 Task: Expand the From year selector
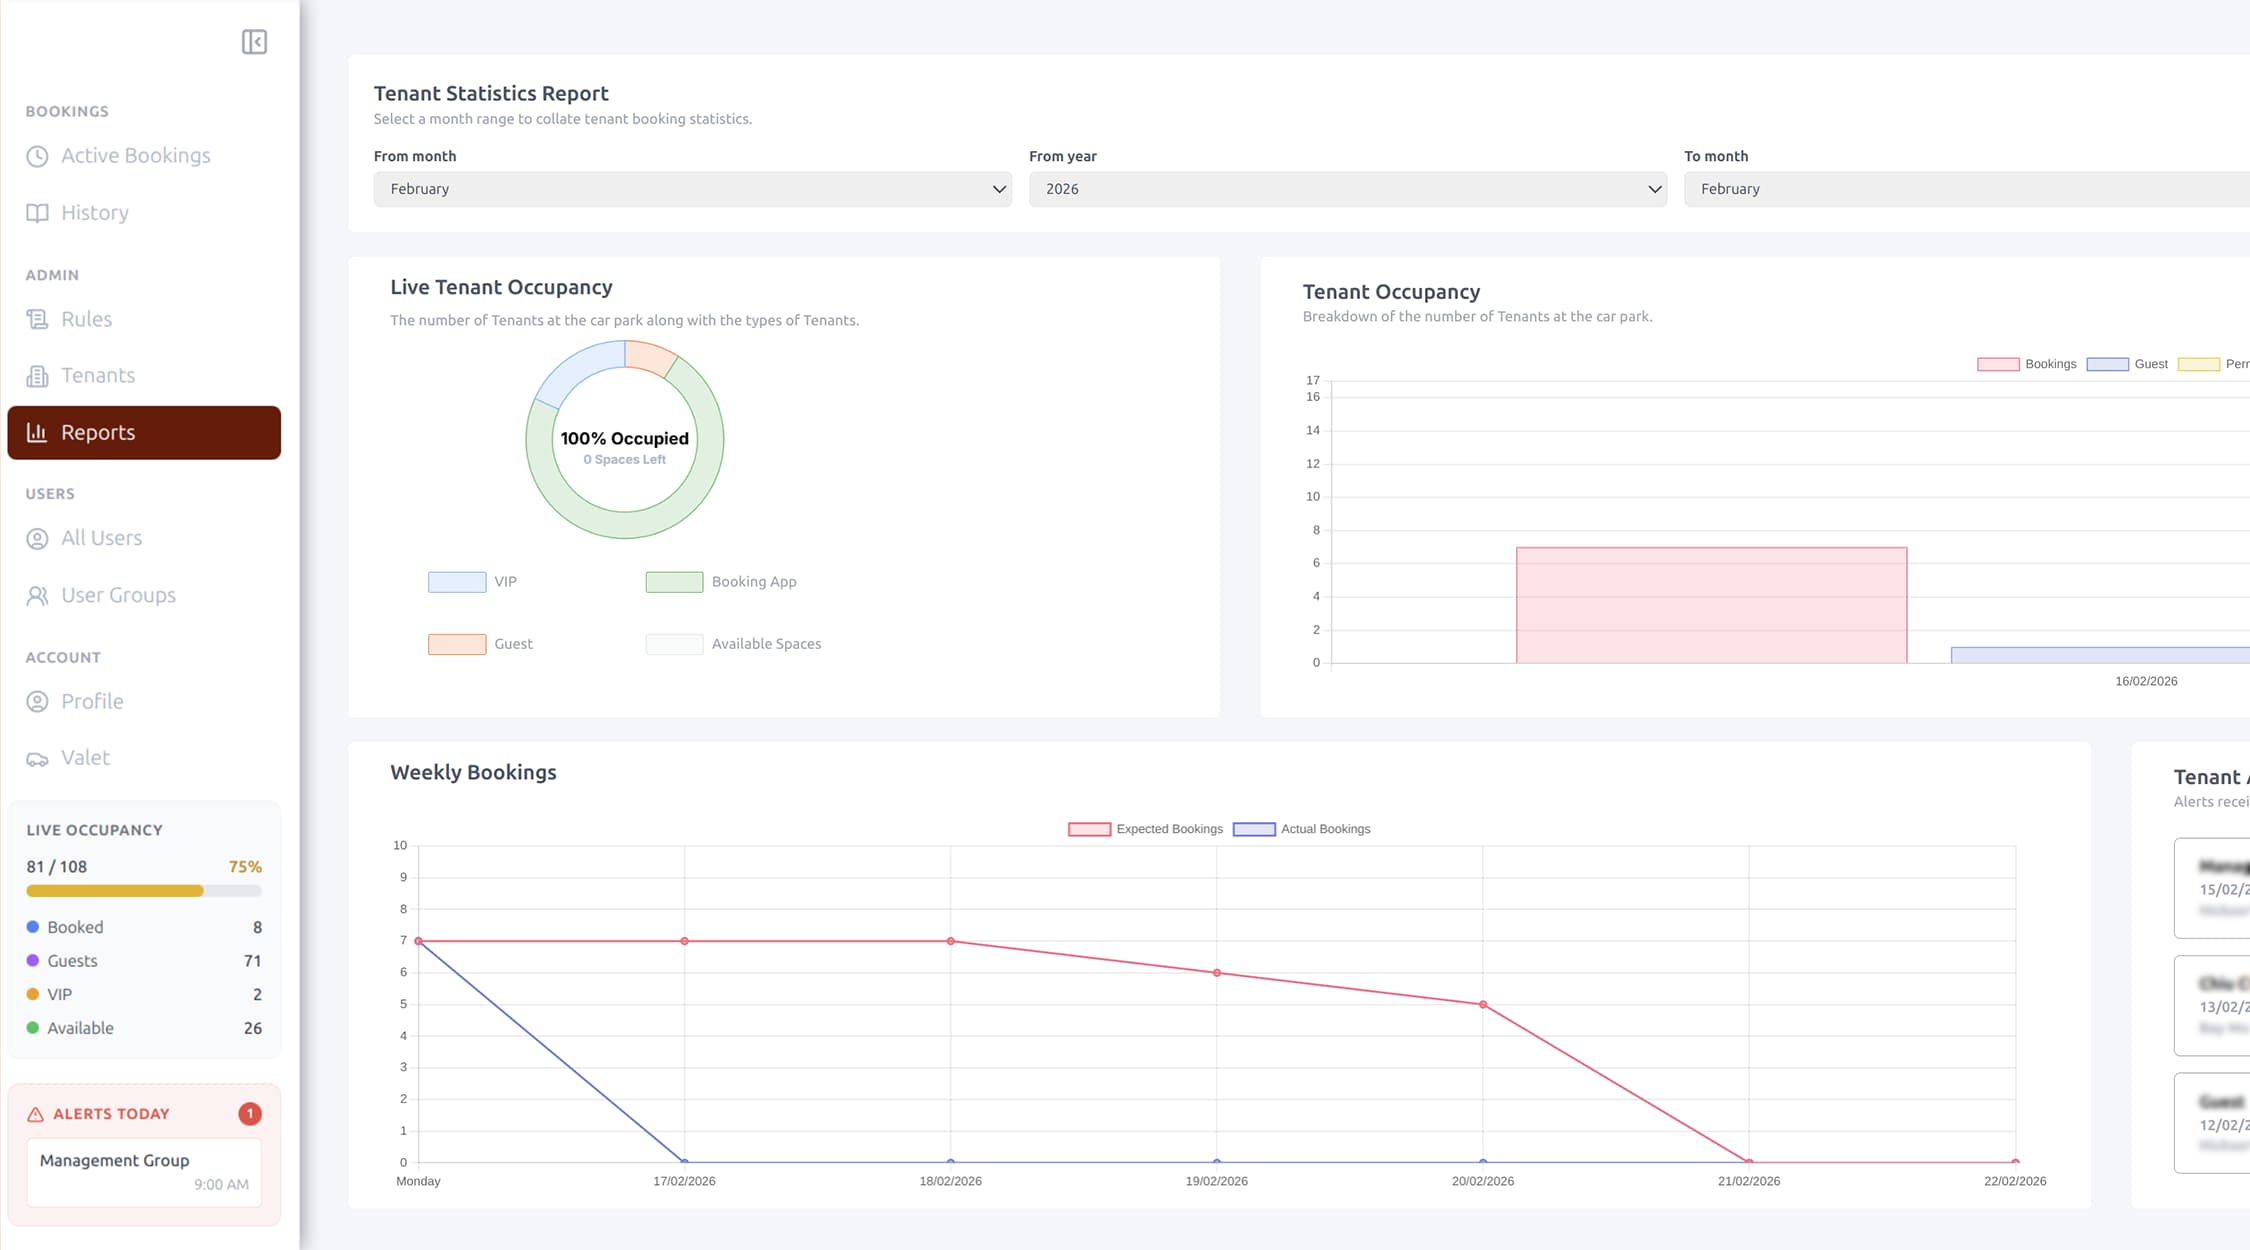(x=1348, y=188)
